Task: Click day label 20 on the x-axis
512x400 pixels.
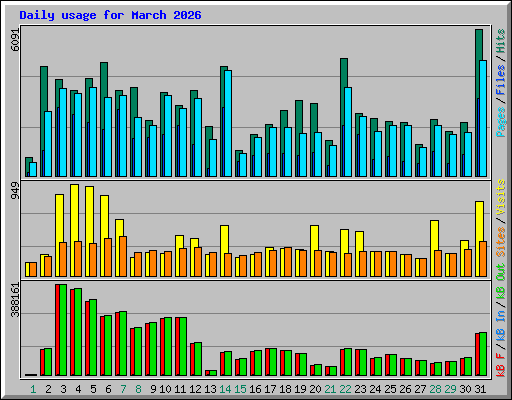Action: point(315,389)
